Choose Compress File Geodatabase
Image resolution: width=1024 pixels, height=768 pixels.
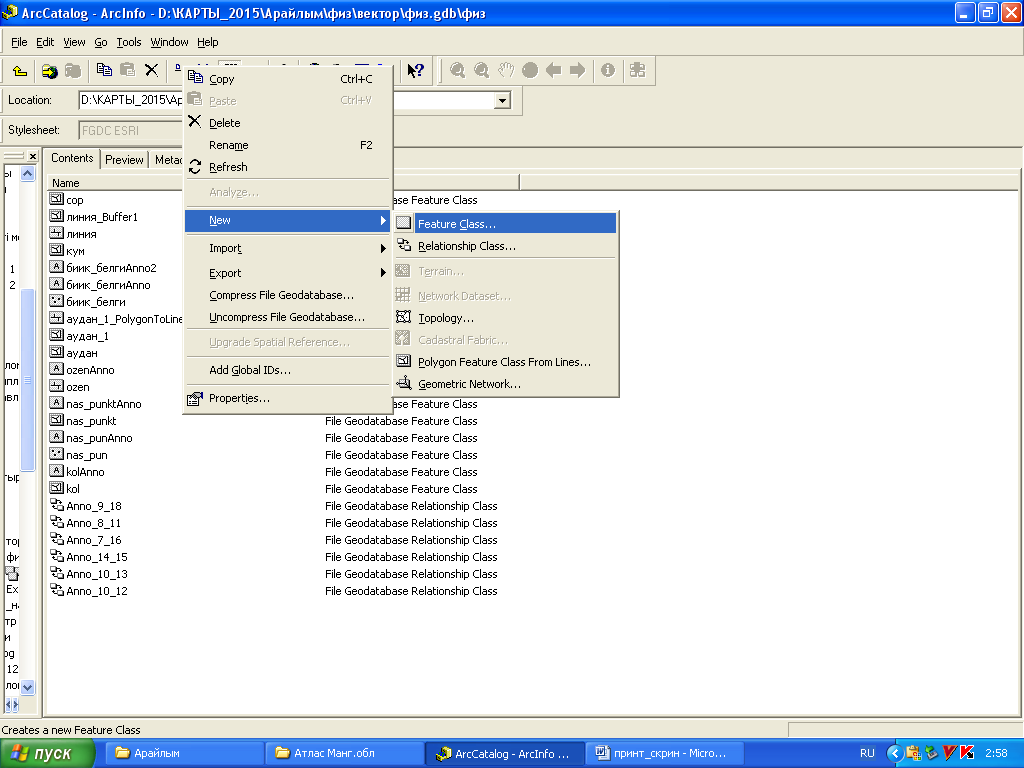click(x=287, y=295)
